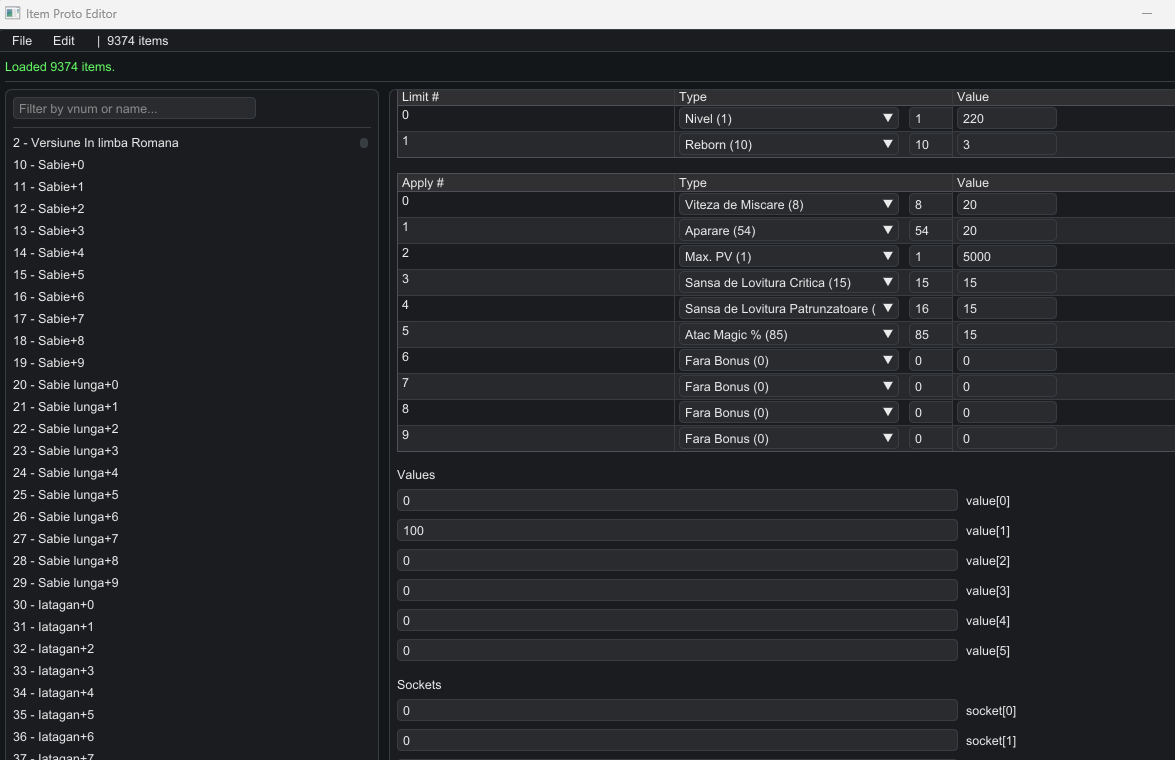Select item 13 - Sabie+3
Screen dimensions: 1175x760
pos(49,231)
